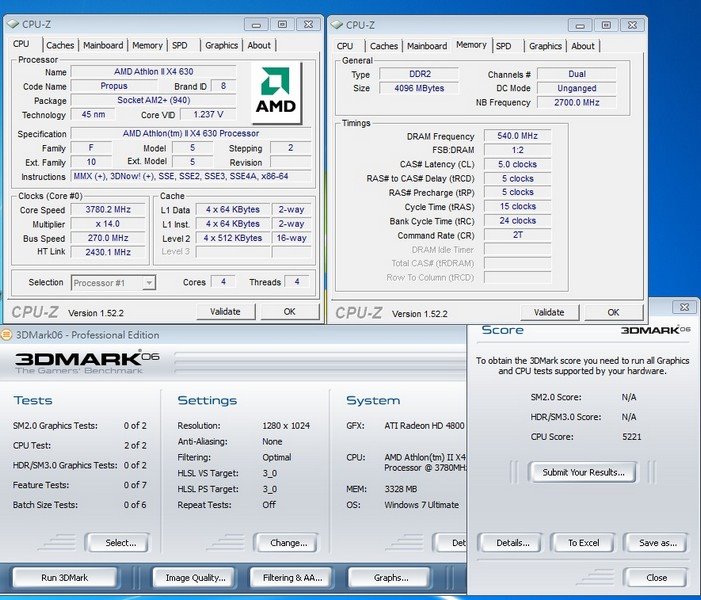Click Close button in Score dialog
Viewport: 701px width, 600px height.
656,578
